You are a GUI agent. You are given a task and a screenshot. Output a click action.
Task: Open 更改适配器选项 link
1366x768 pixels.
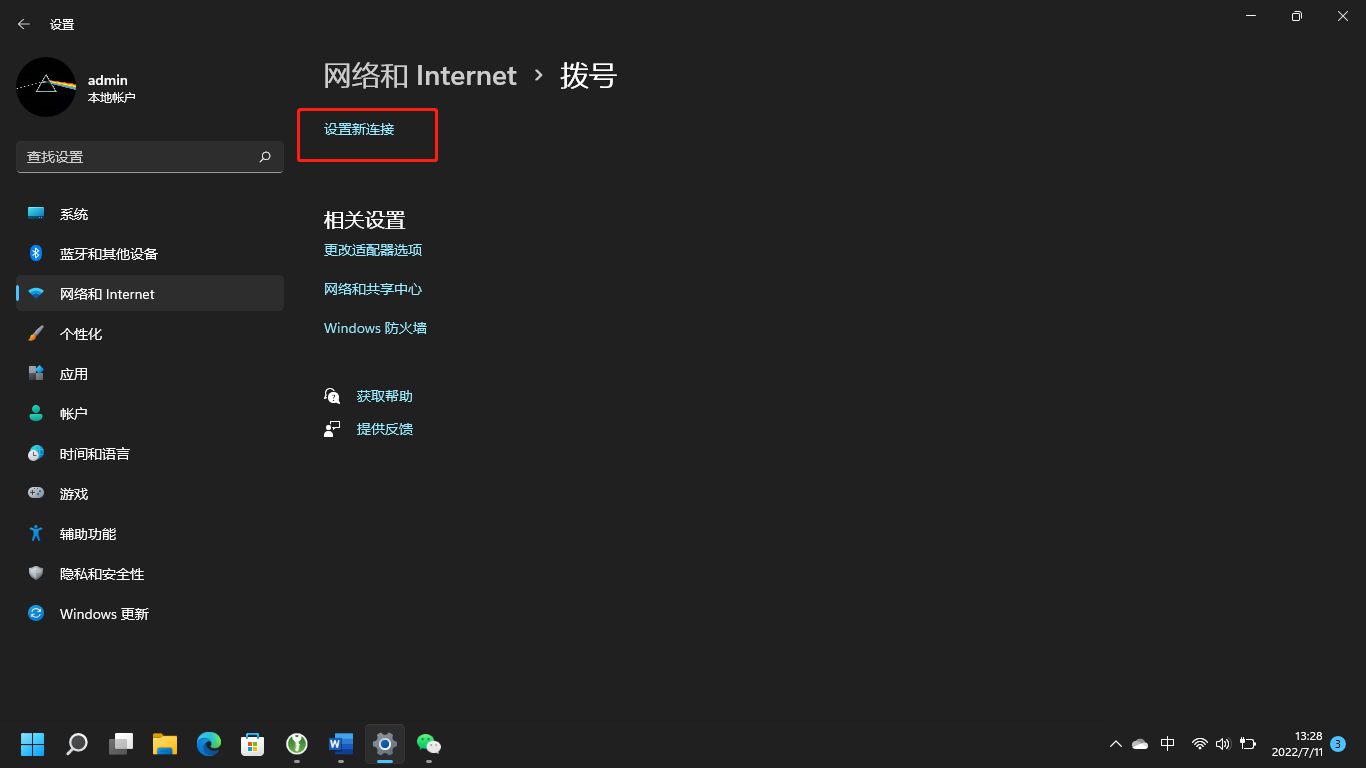click(373, 250)
